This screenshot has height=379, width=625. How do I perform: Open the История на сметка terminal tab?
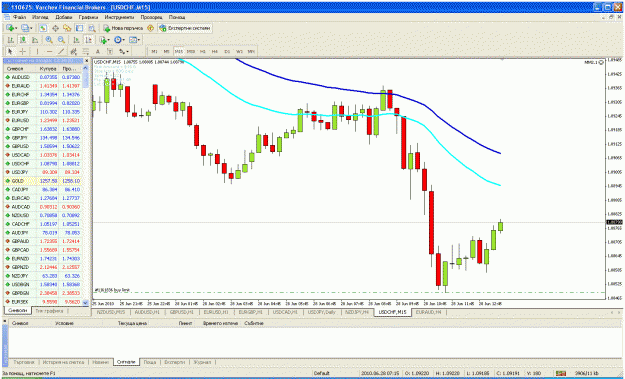63,363
